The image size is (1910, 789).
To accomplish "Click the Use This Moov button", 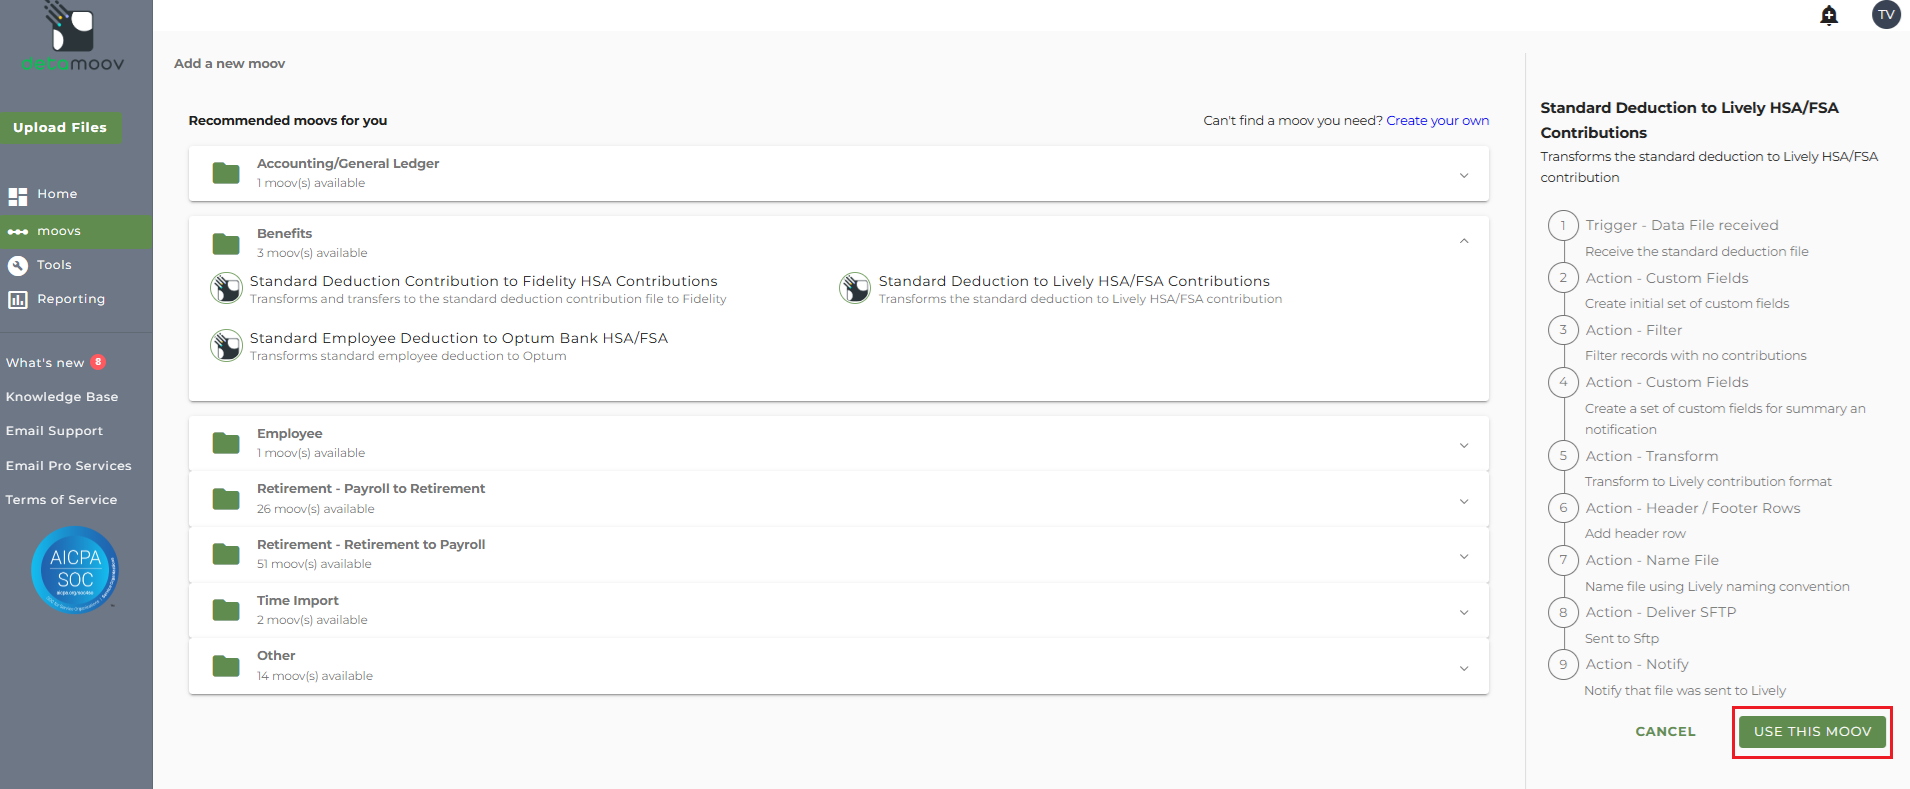I will (x=1811, y=732).
